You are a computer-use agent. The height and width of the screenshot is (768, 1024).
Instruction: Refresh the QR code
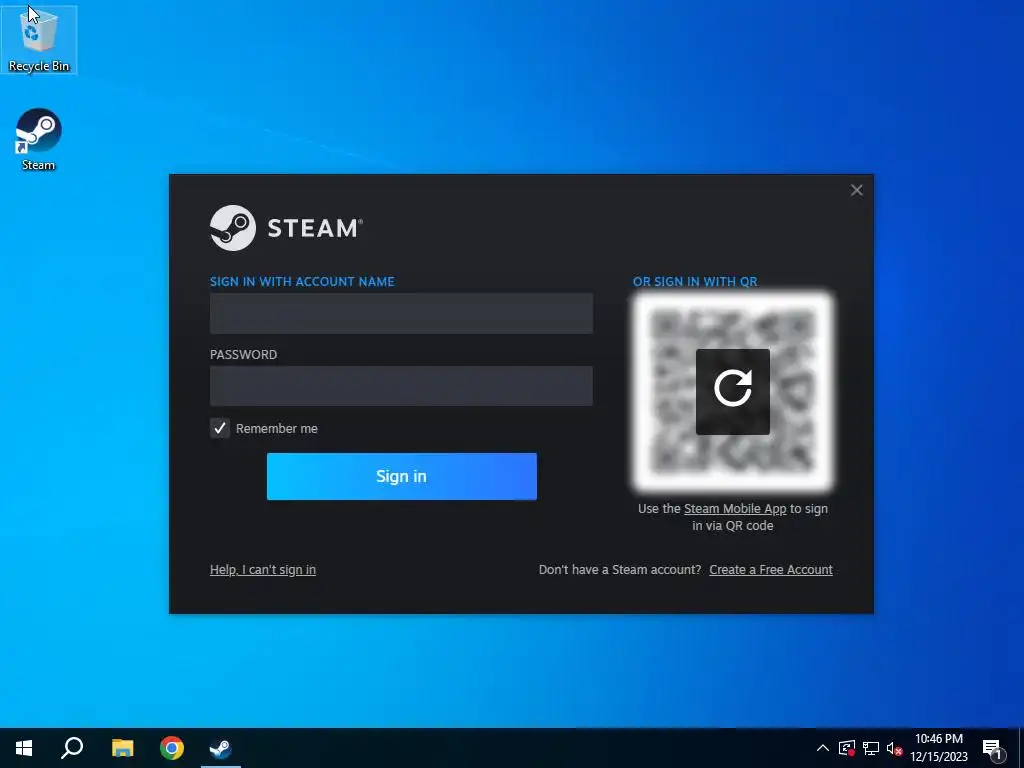tap(733, 391)
